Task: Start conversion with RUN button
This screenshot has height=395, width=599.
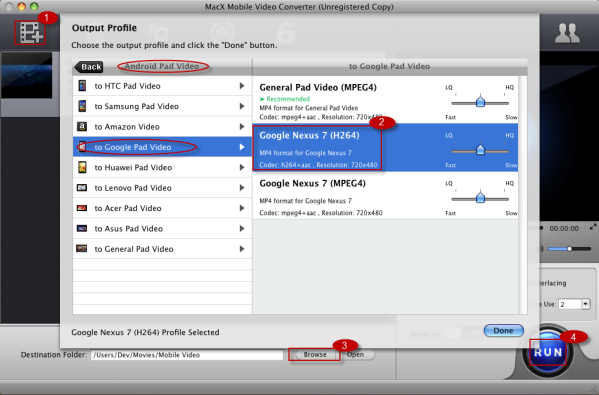Action: pos(548,352)
